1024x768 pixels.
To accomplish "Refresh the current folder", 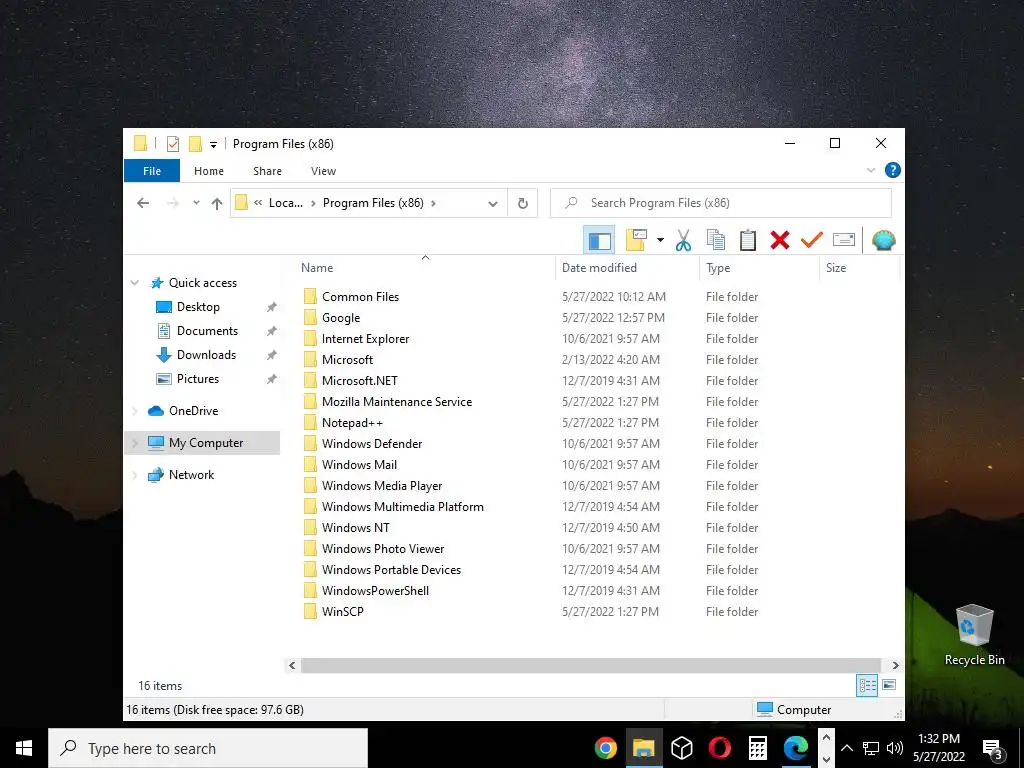I will 522,203.
